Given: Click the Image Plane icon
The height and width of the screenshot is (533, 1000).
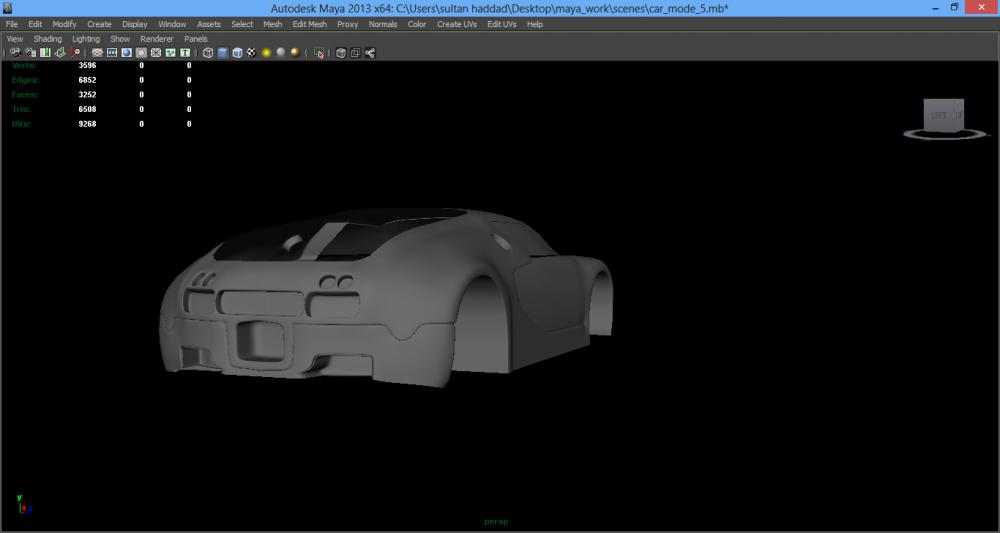Looking at the screenshot, I should pos(60,53).
